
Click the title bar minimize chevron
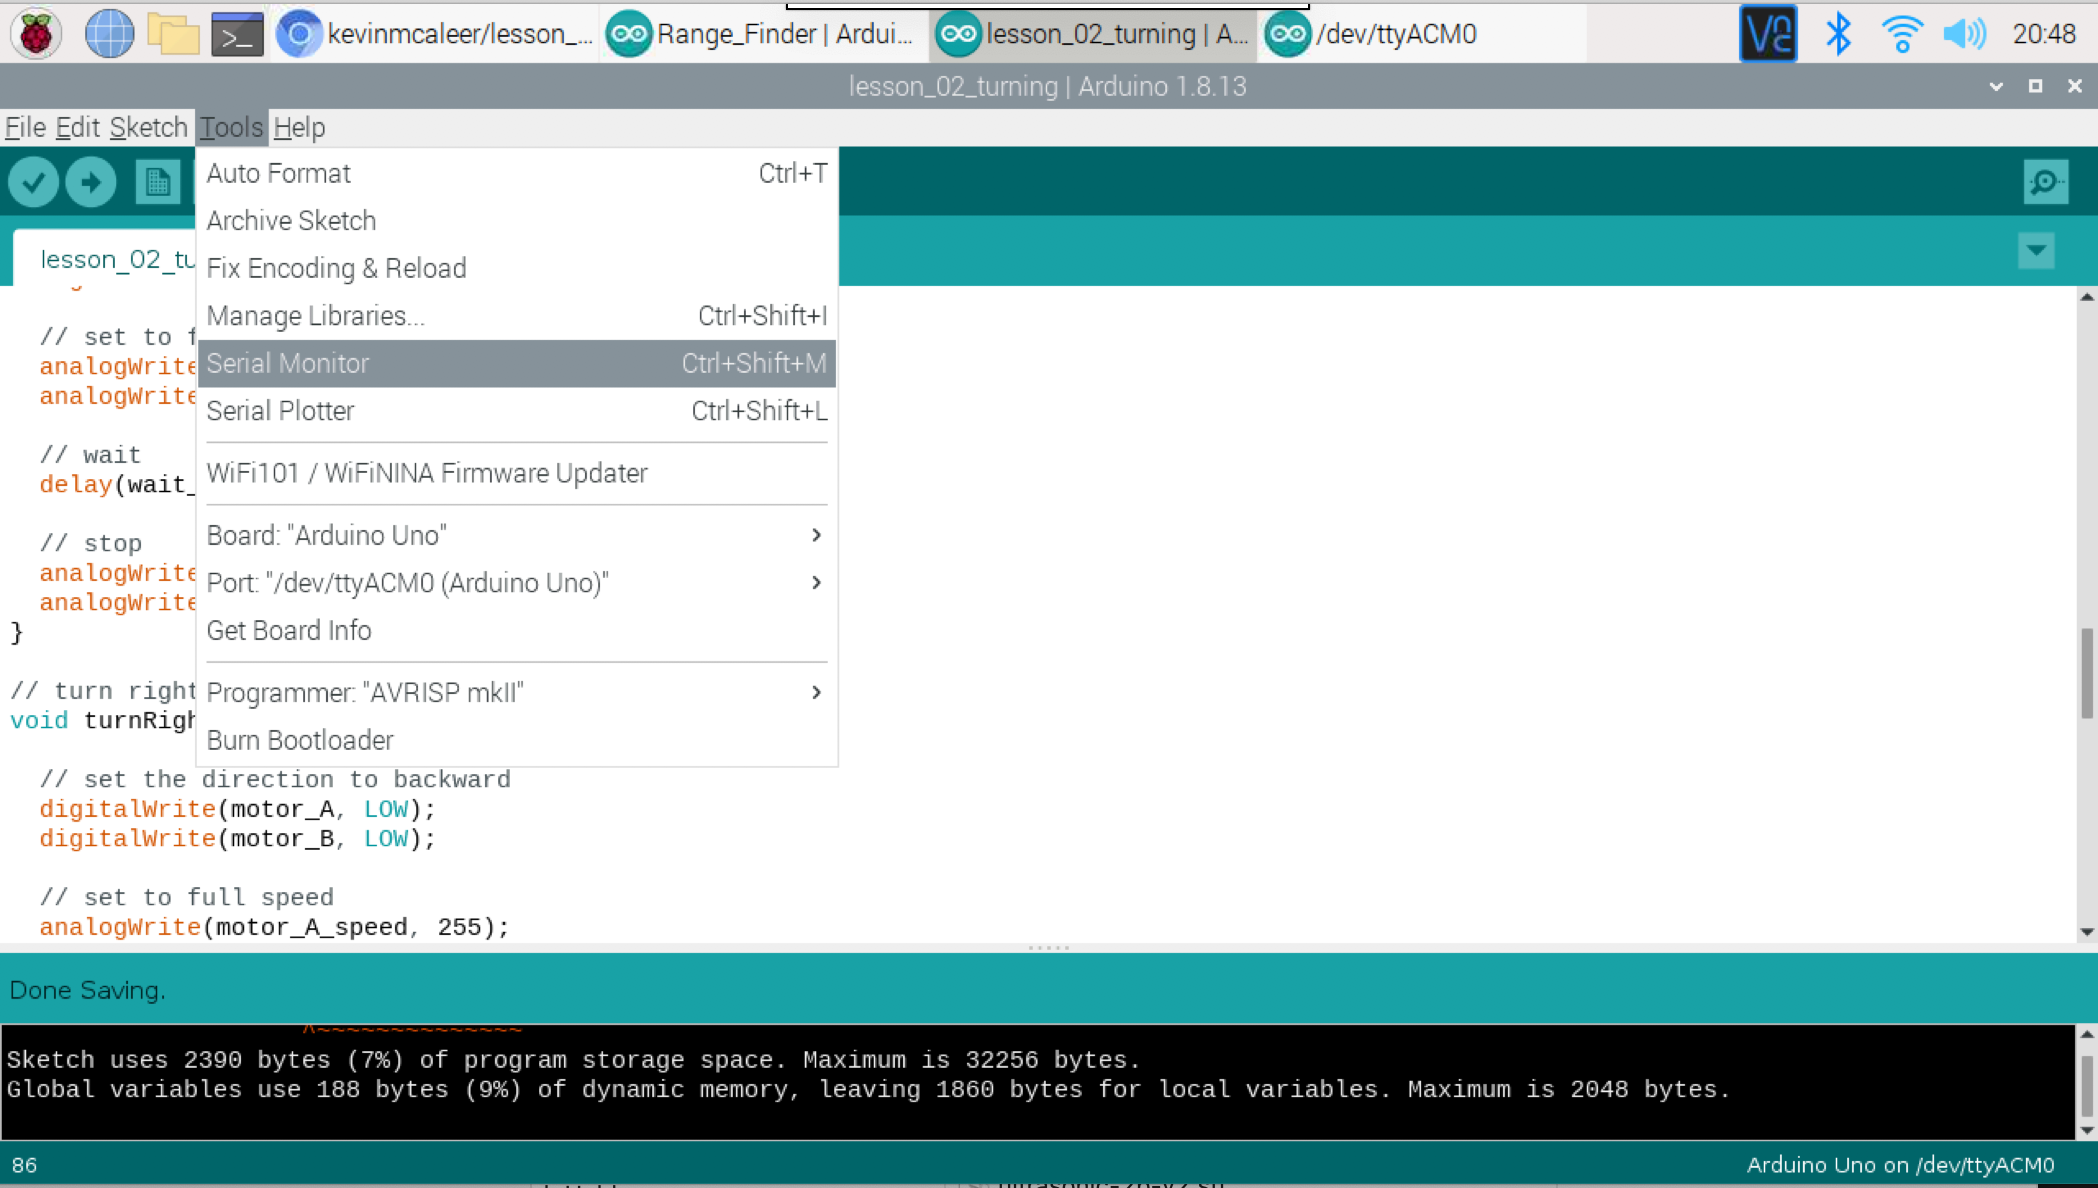[x=1996, y=86]
